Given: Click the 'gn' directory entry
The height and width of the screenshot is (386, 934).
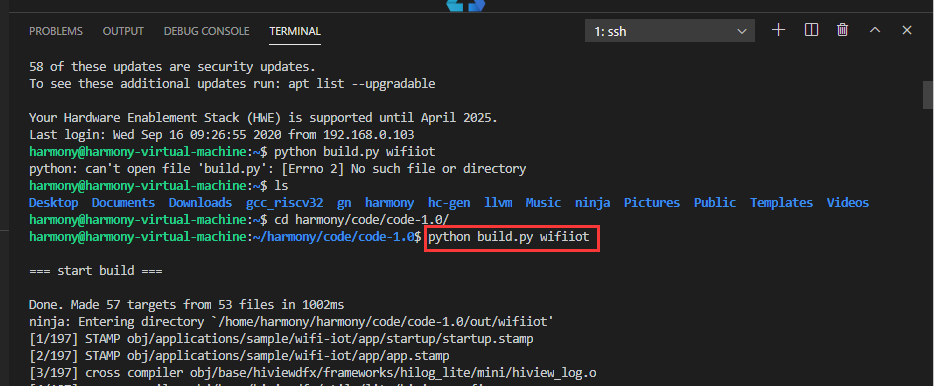Looking at the screenshot, I should click(x=344, y=204).
